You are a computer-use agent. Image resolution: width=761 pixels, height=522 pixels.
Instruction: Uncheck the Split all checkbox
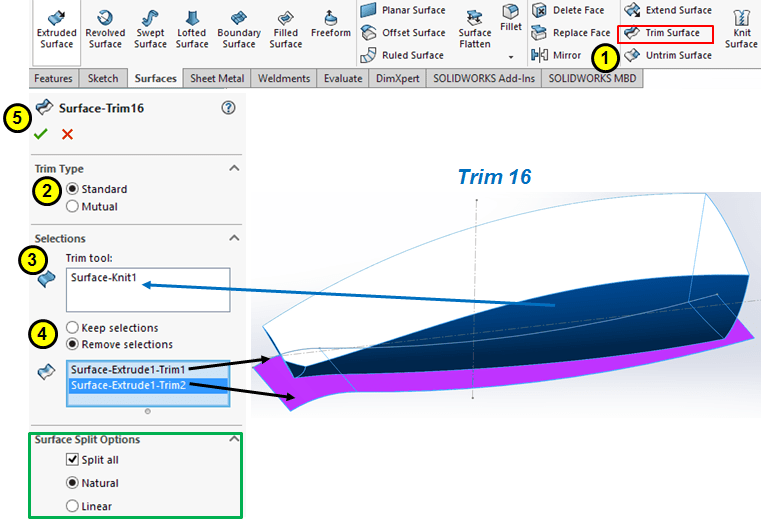pyautogui.click(x=72, y=460)
